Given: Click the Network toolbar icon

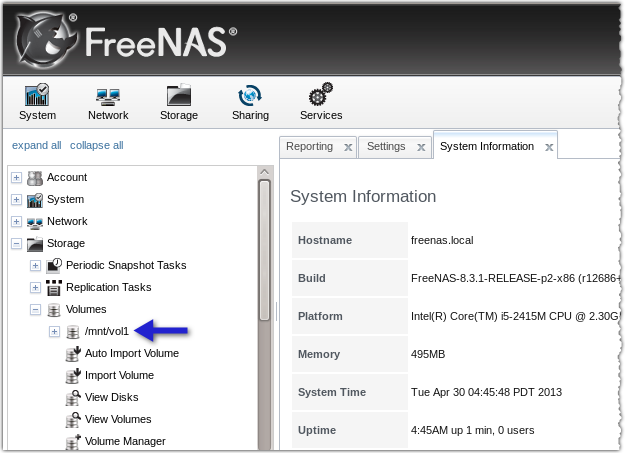Looking at the screenshot, I should pyautogui.click(x=108, y=97).
